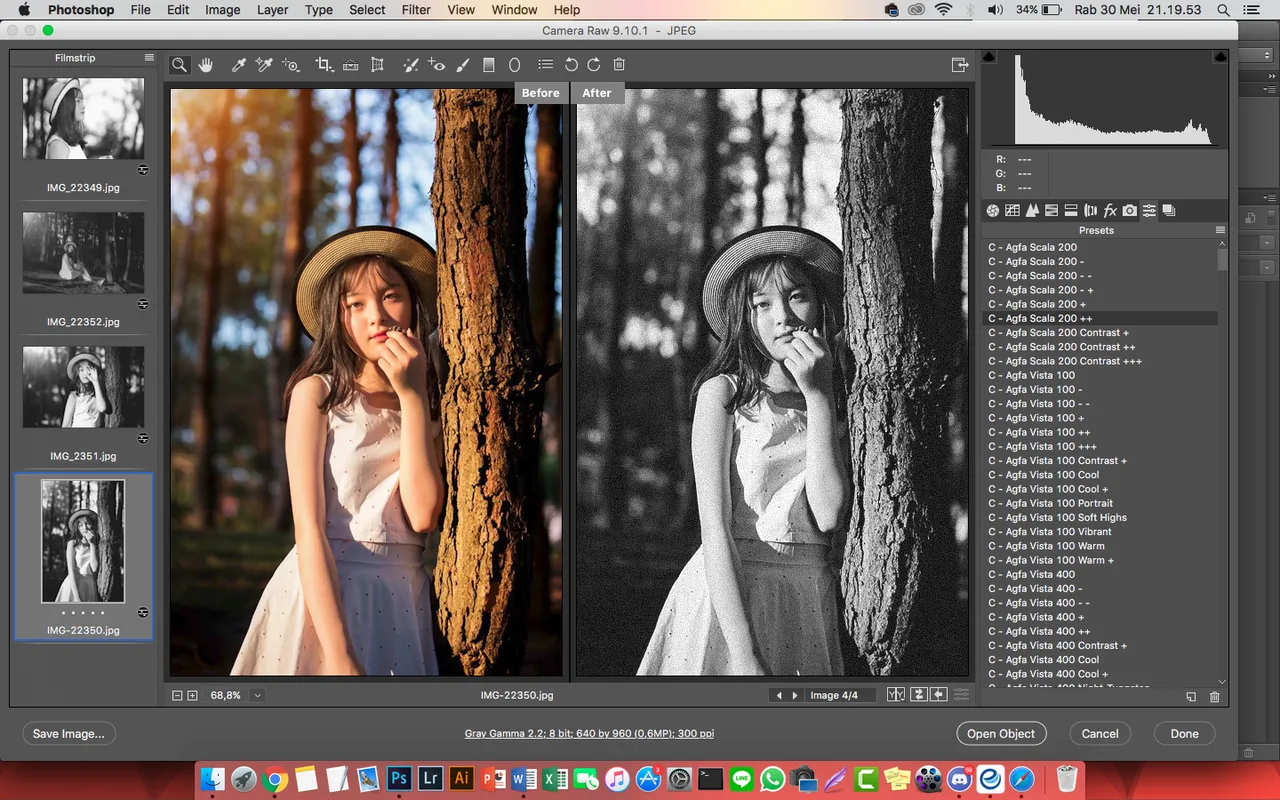Zoom in with the plus button
1280x800 pixels.
pyautogui.click(x=193, y=695)
